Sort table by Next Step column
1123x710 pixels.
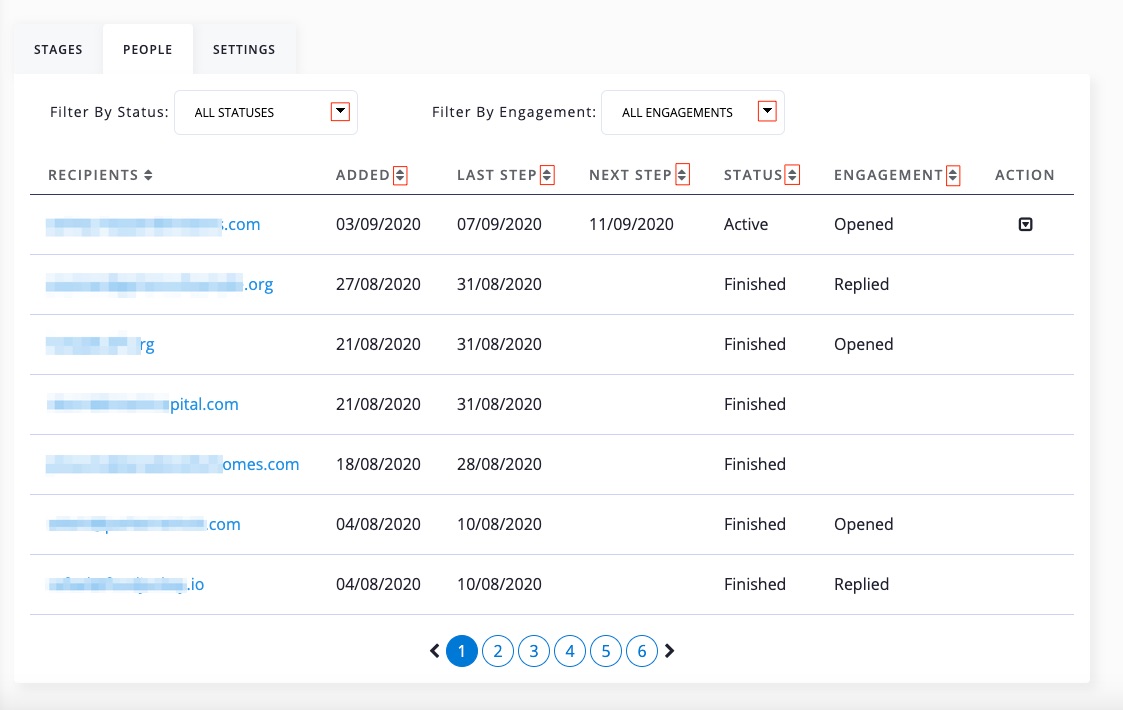tap(682, 175)
